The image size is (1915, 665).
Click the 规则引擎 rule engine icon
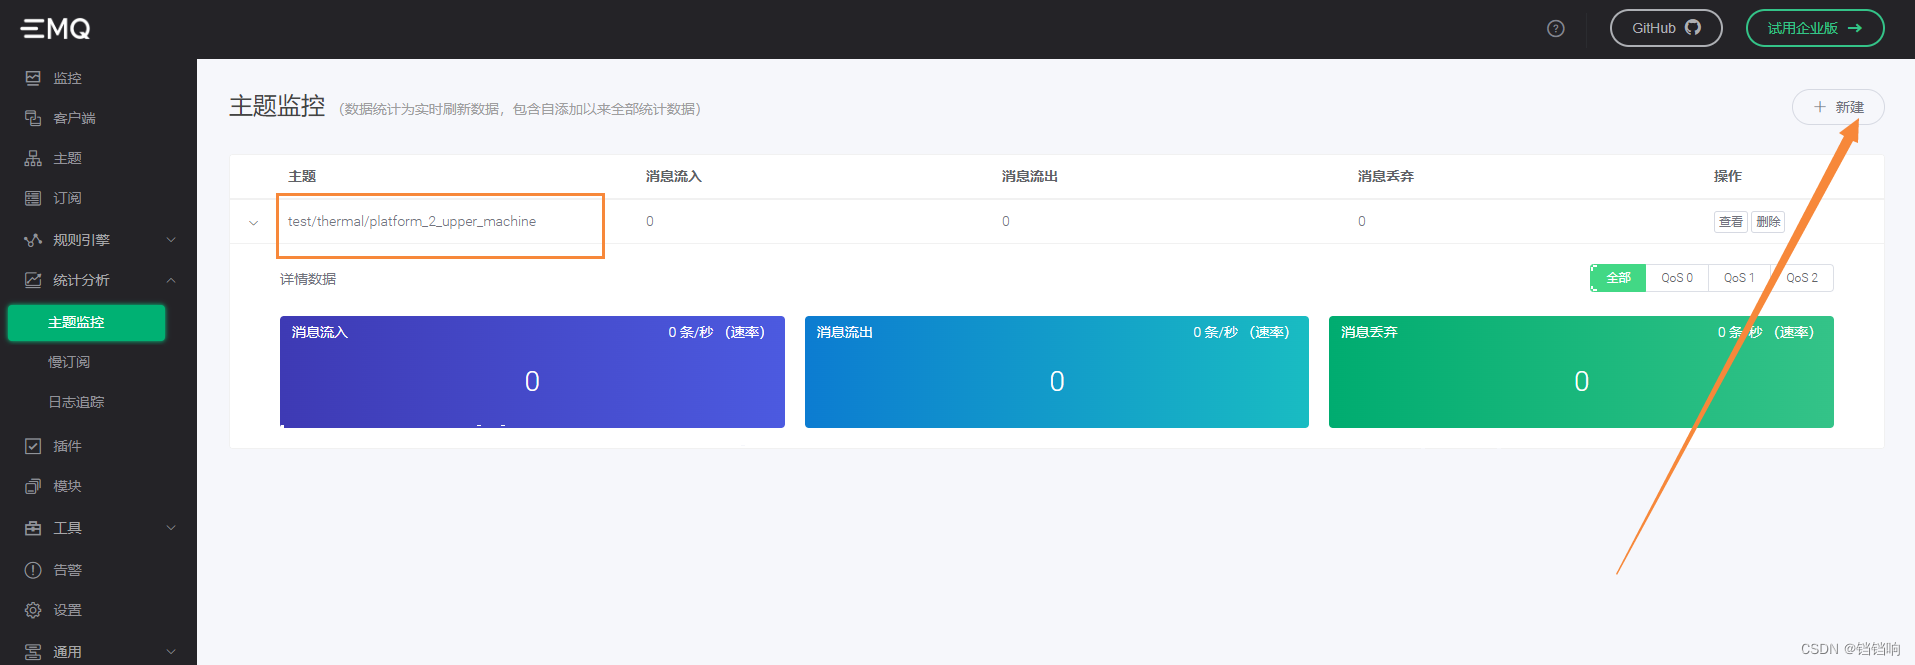33,240
